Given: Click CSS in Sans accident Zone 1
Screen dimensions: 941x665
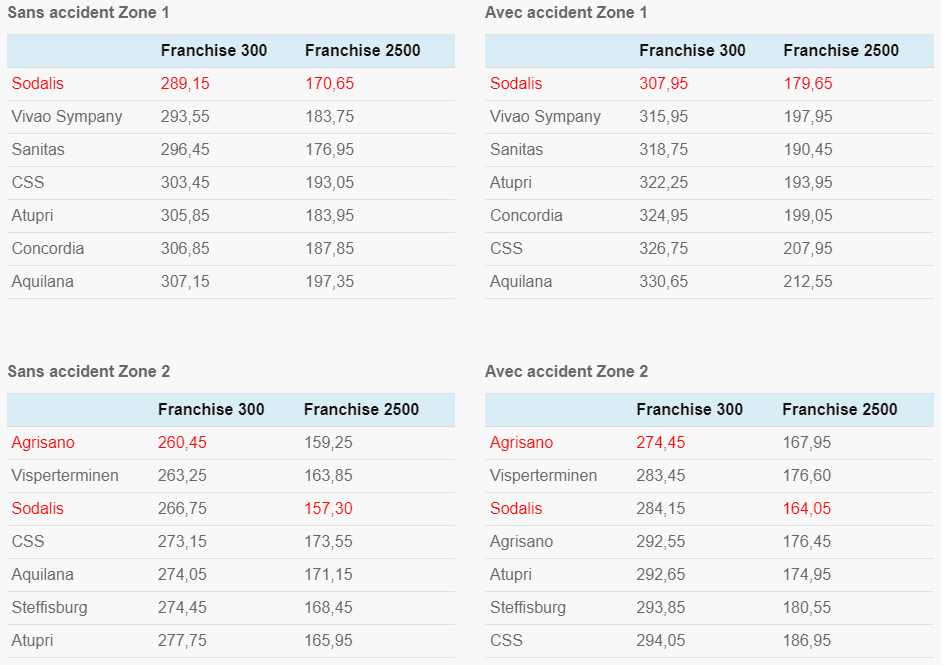Looking at the screenshot, I should 28,182.
